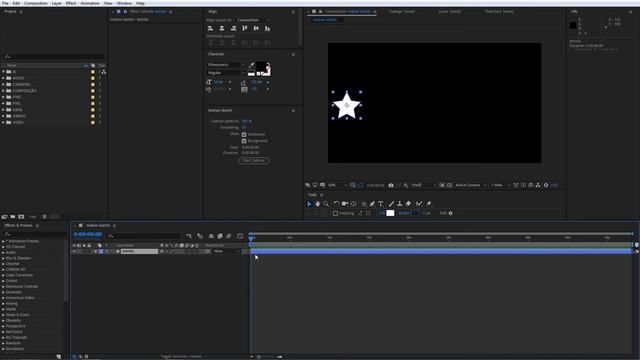The image size is (640, 360).
Task: Click the star layer's label color square
Action: tap(101, 251)
